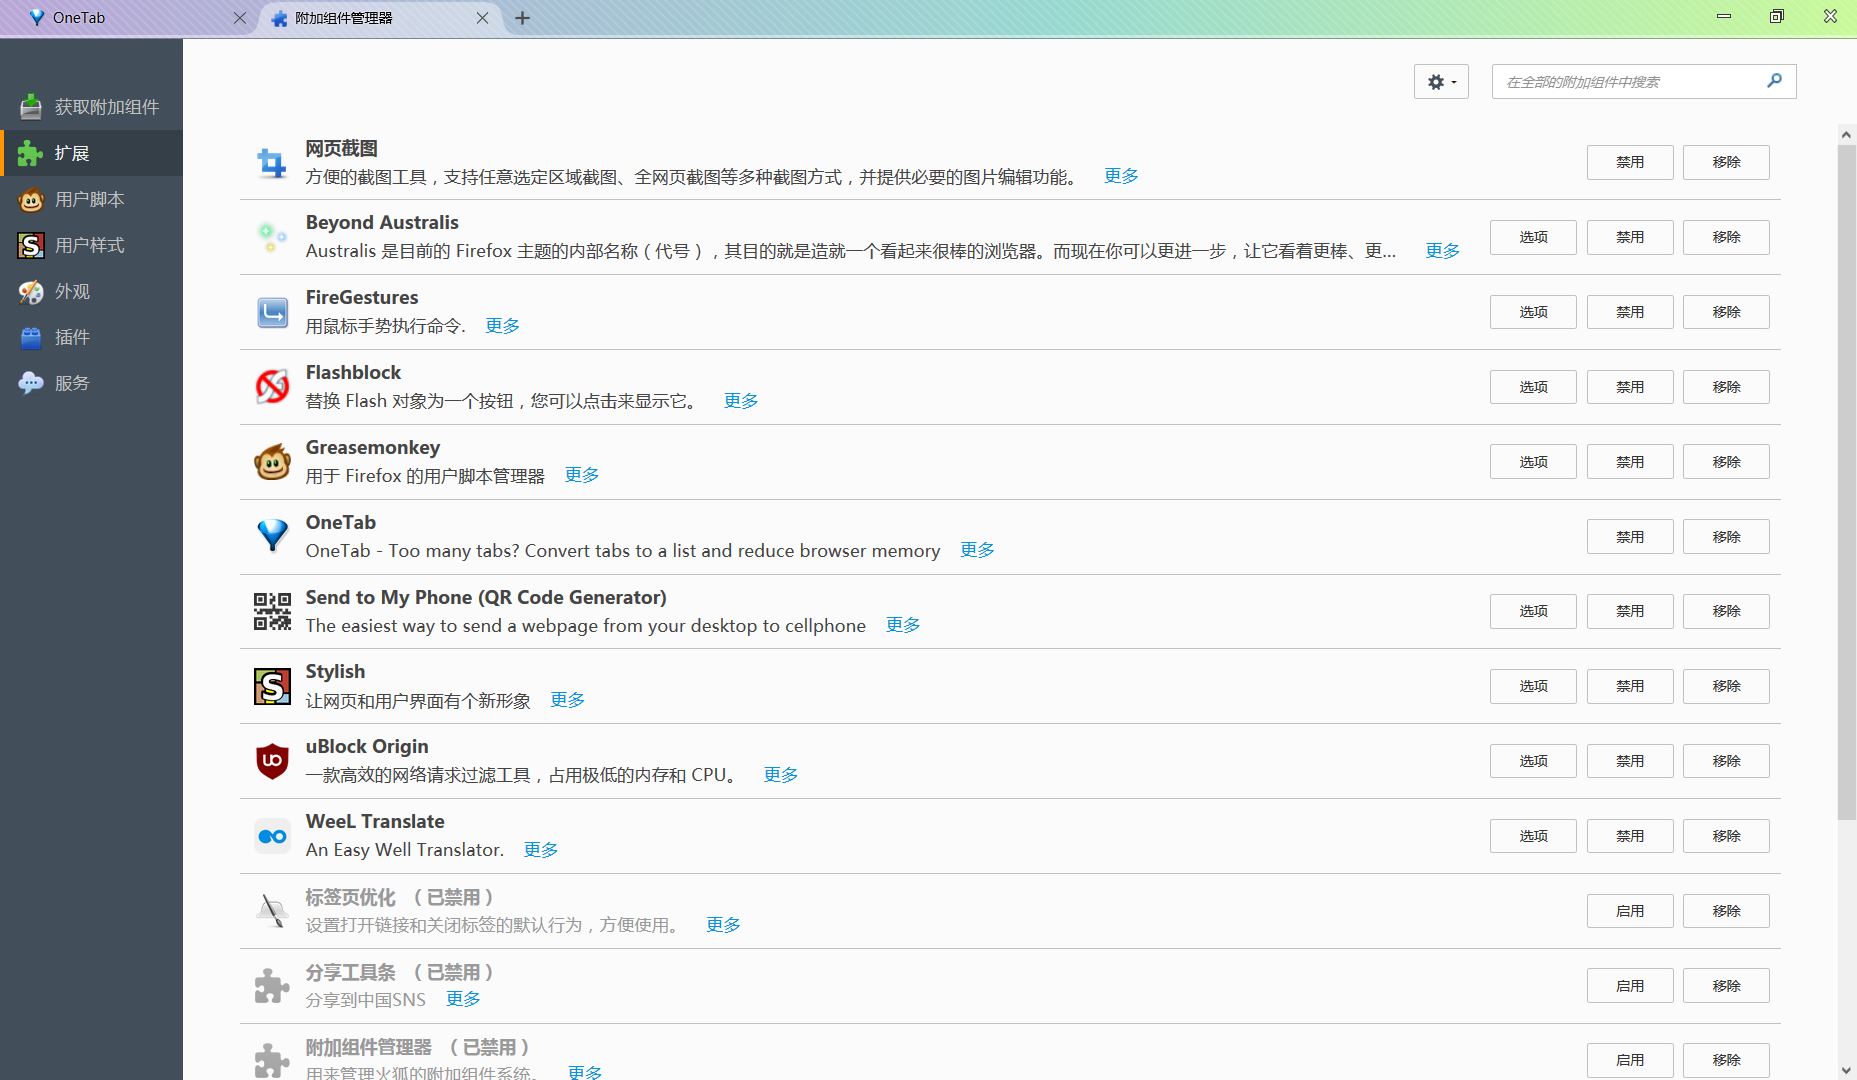Screen dimensions: 1857x1080
Task: Expand 更多 details for uBlock Origin
Action: point(780,775)
